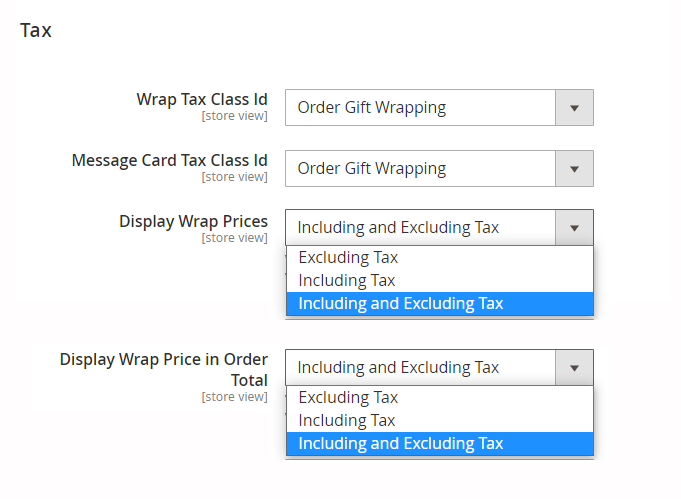
Task: Select Including Tax in the Order Total list
Action: click(347, 420)
